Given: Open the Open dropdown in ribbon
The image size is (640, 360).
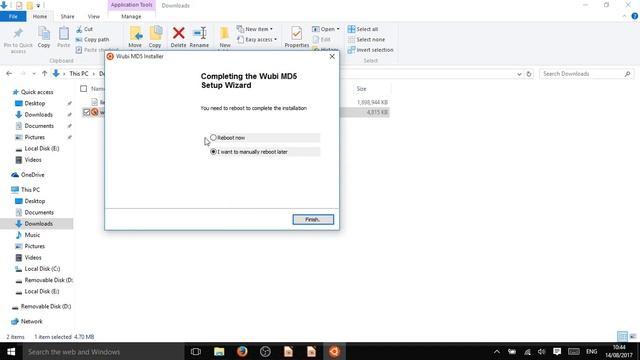Looking at the screenshot, I should 326,29.
